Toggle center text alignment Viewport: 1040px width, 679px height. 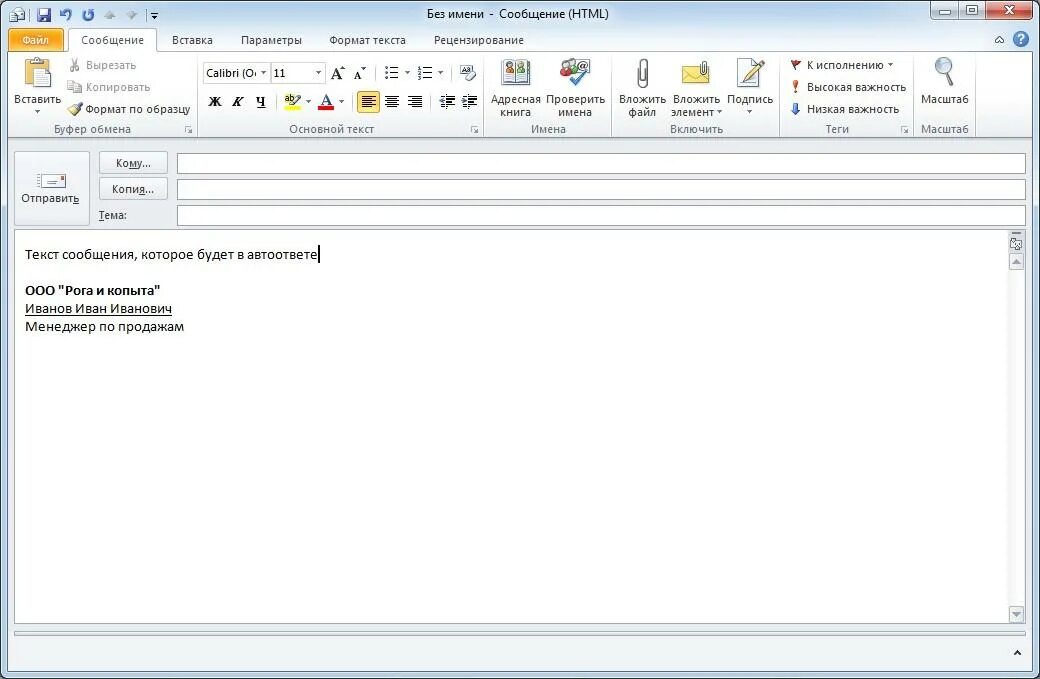pyautogui.click(x=392, y=101)
